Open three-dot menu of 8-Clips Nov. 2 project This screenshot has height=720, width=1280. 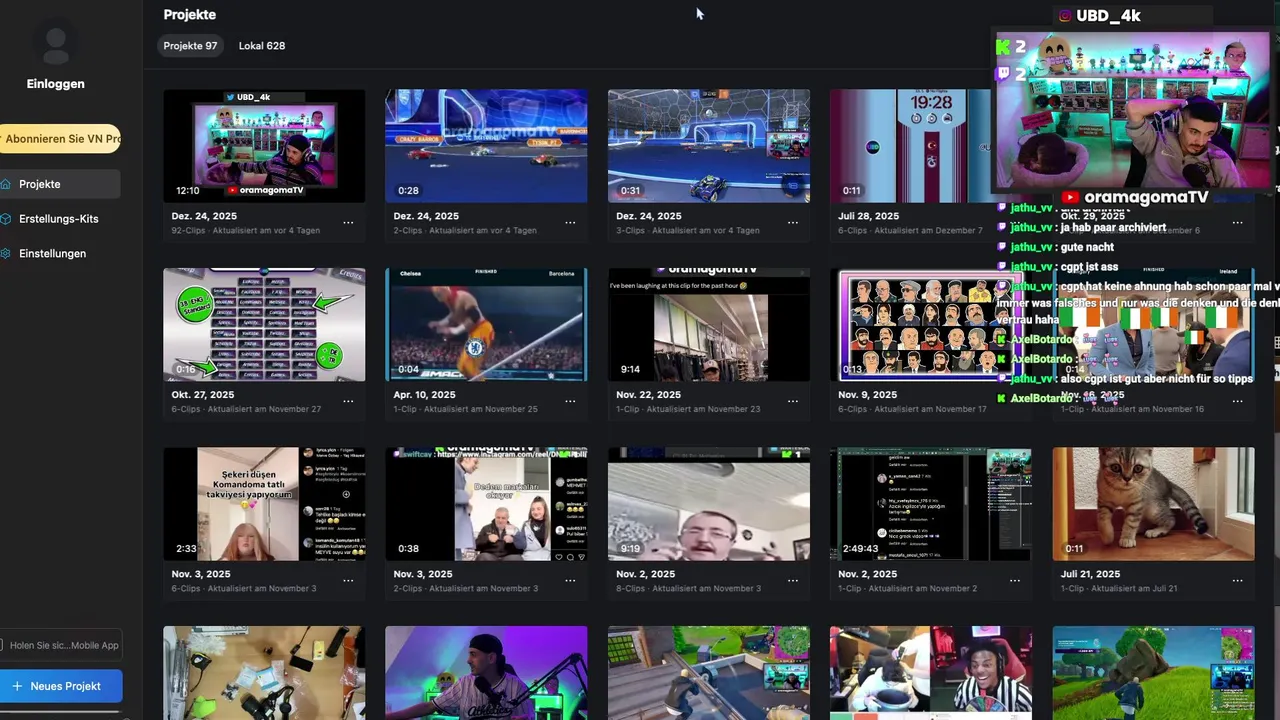tap(792, 580)
